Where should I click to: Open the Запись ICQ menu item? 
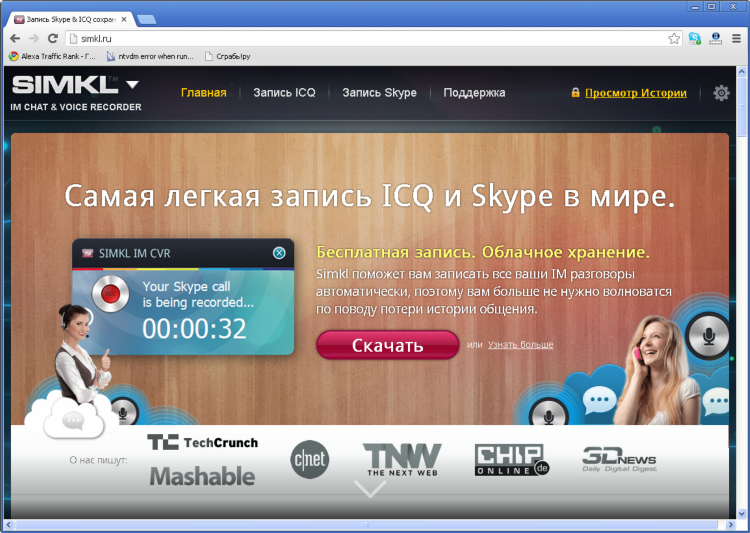[x=284, y=93]
